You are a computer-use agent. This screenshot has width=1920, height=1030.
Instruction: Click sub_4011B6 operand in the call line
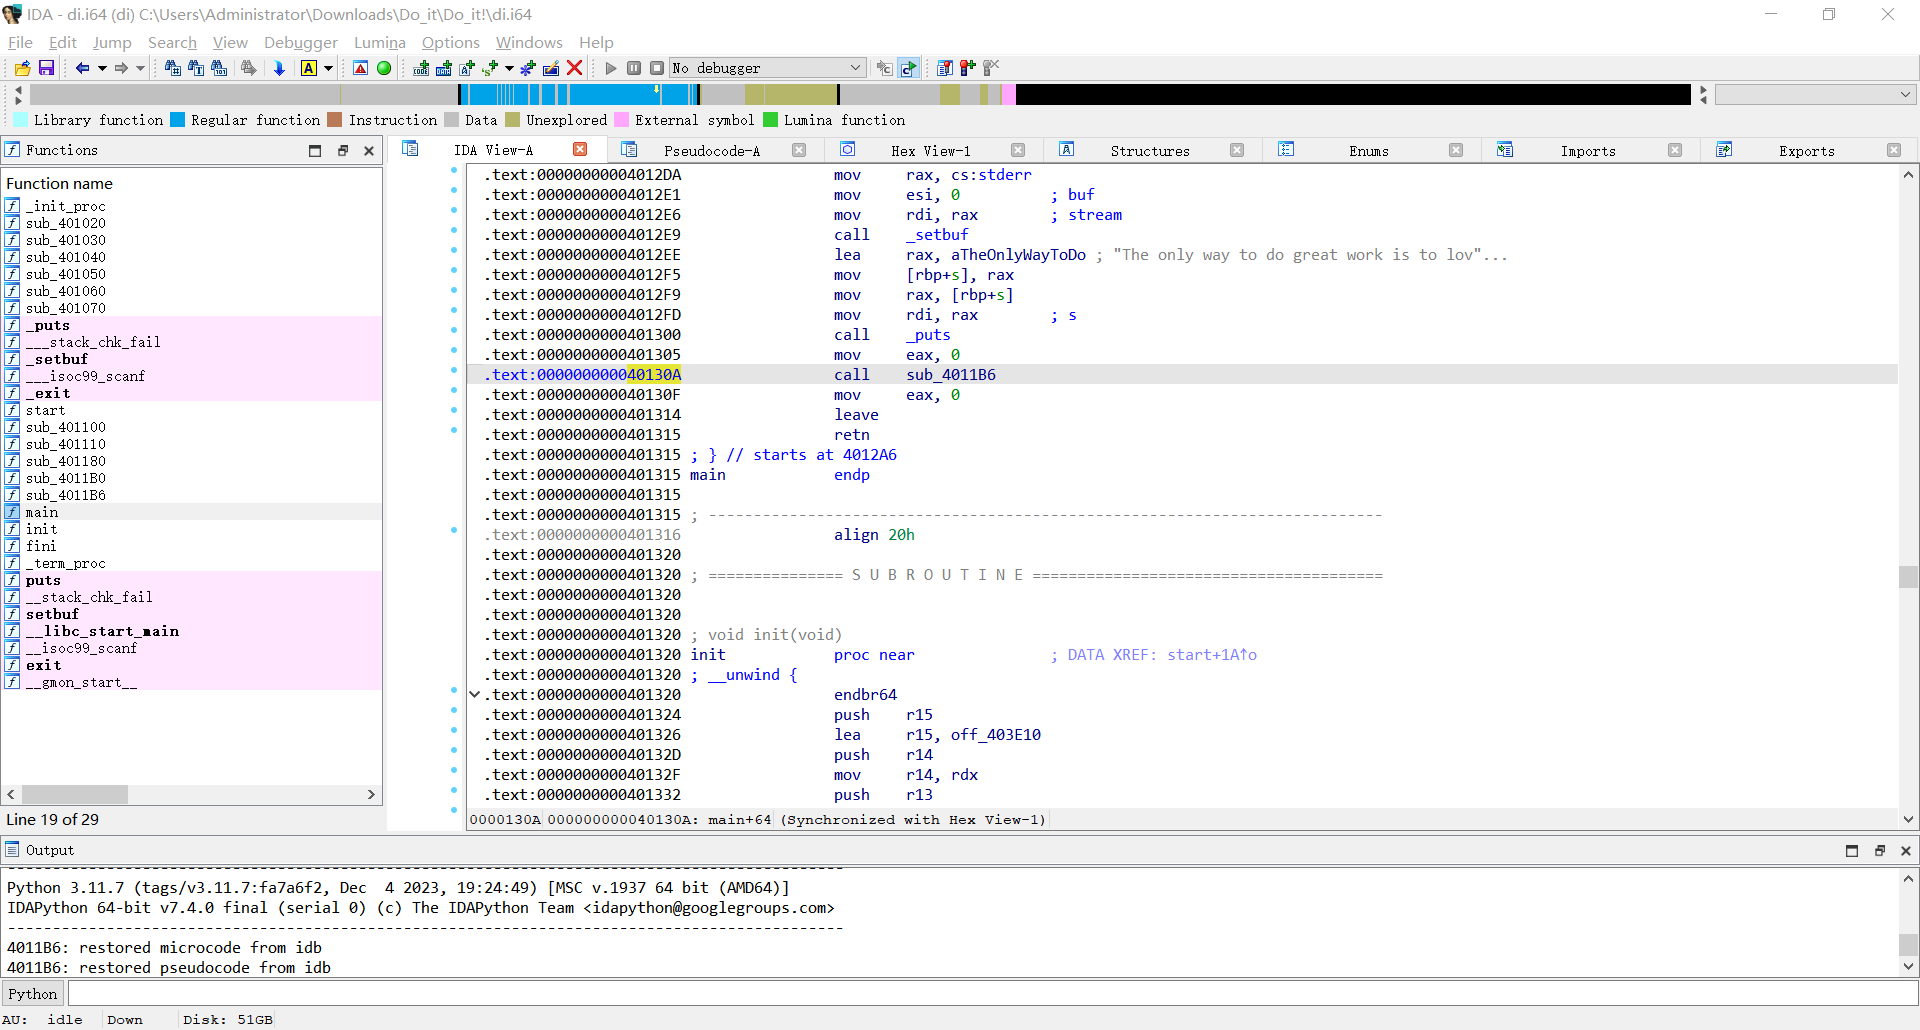[x=950, y=374]
